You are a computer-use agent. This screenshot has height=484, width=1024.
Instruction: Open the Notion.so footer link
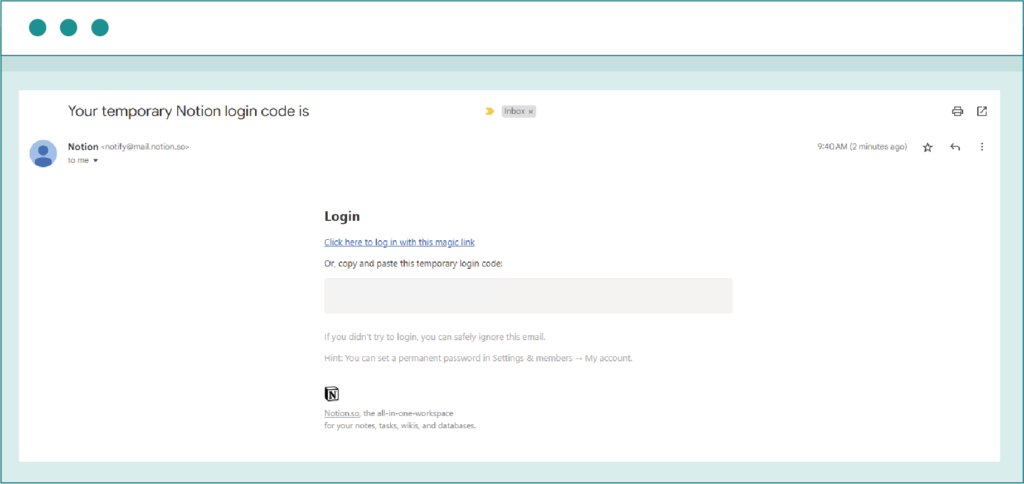pos(341,413)
